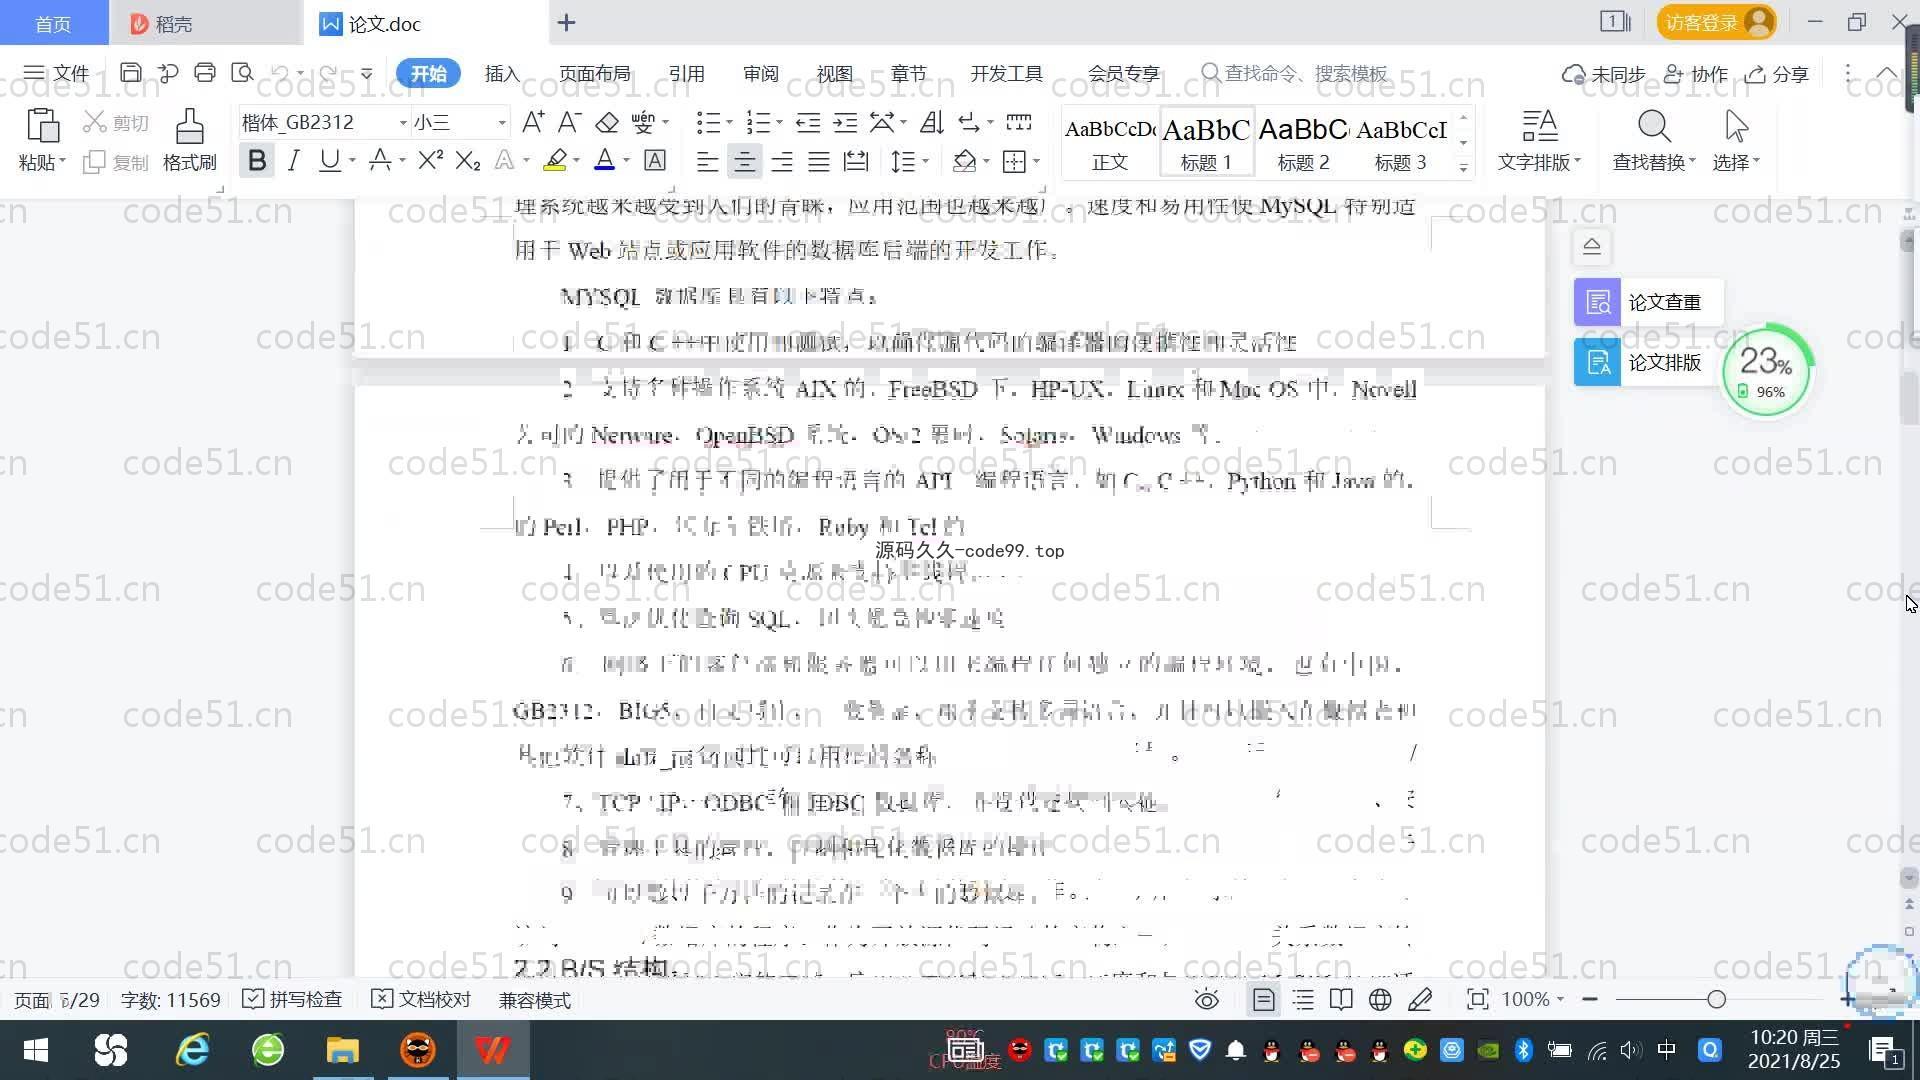Screen dimensions: 1920x1080
Task: Click the Document Proofreading button
Action: point(421,1000)
